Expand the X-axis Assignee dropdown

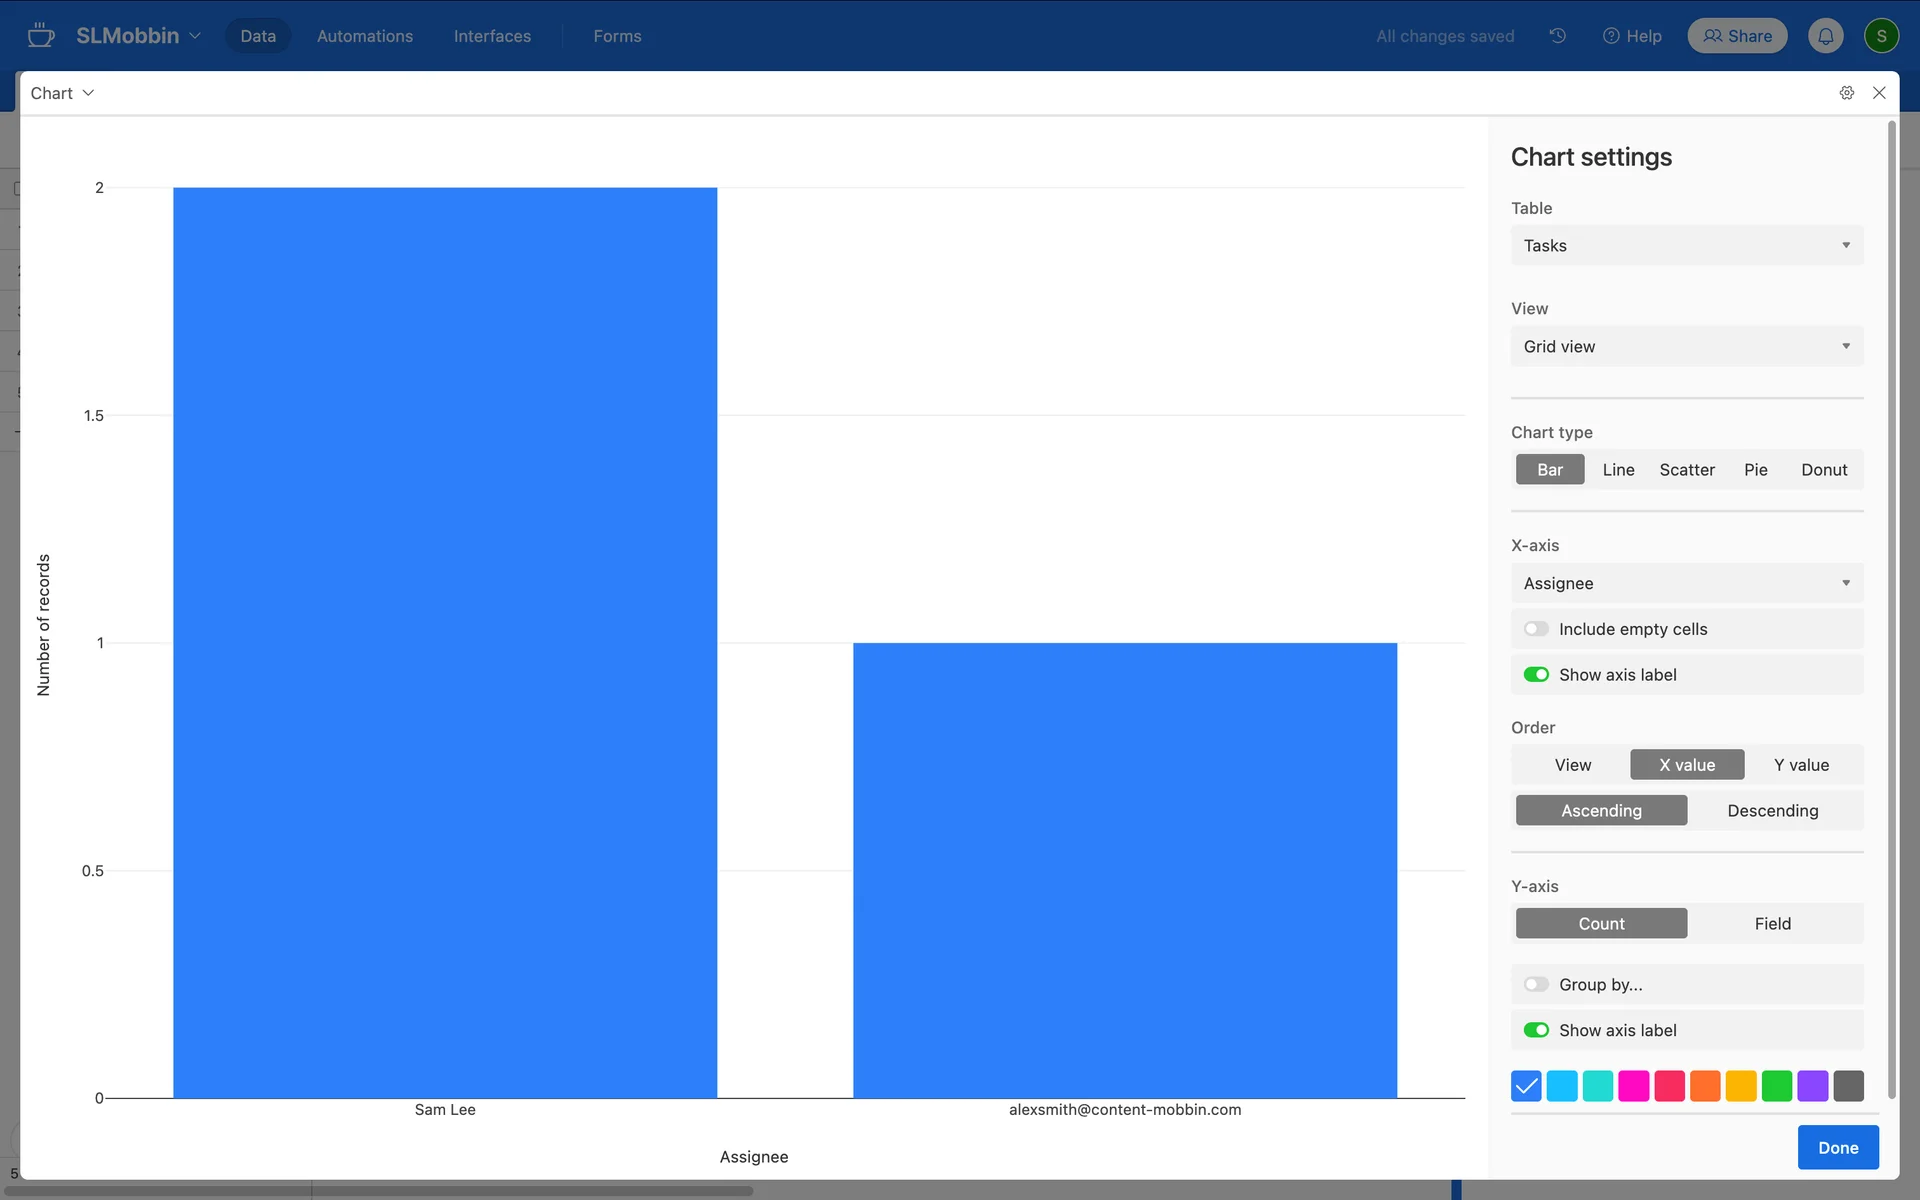point(1686,584)
